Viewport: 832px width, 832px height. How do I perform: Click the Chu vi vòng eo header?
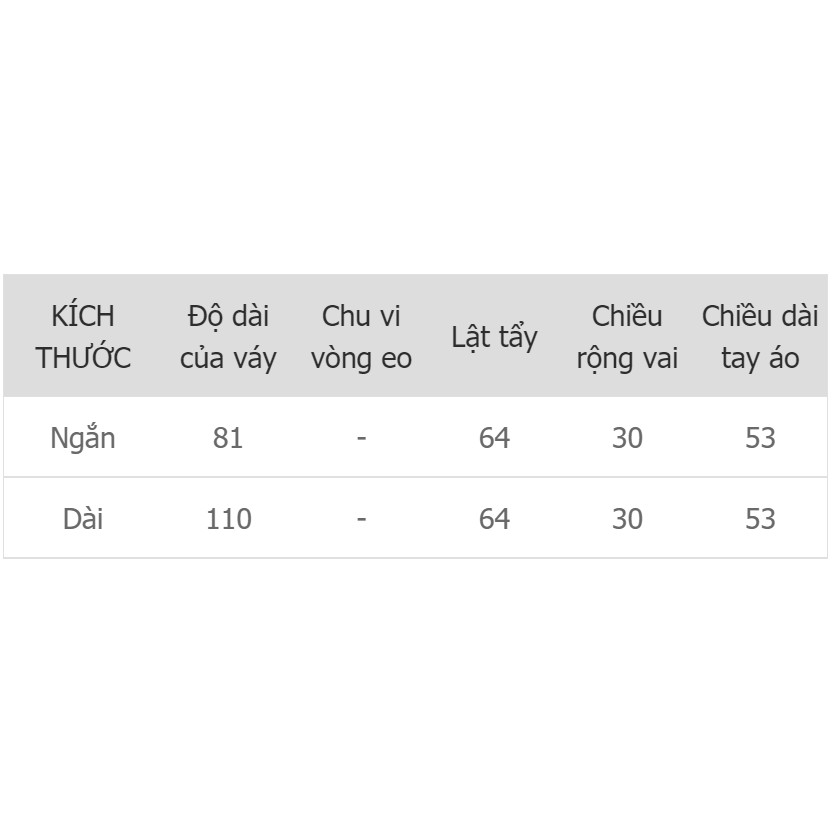coord(361,337)
